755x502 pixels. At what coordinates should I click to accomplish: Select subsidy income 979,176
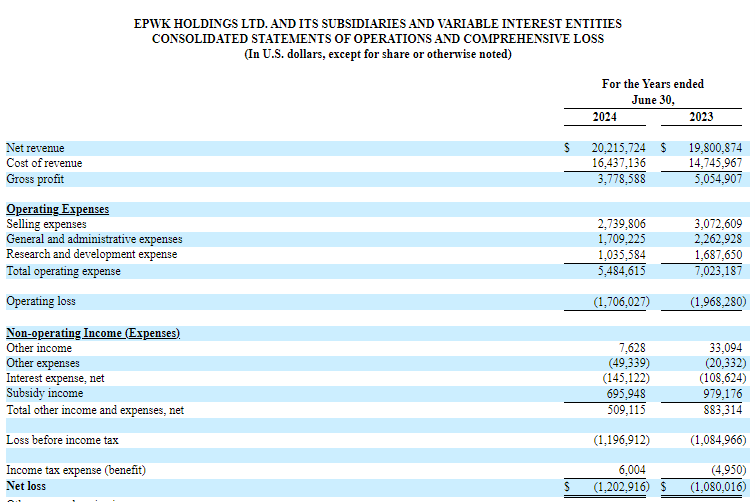point(723,394)
